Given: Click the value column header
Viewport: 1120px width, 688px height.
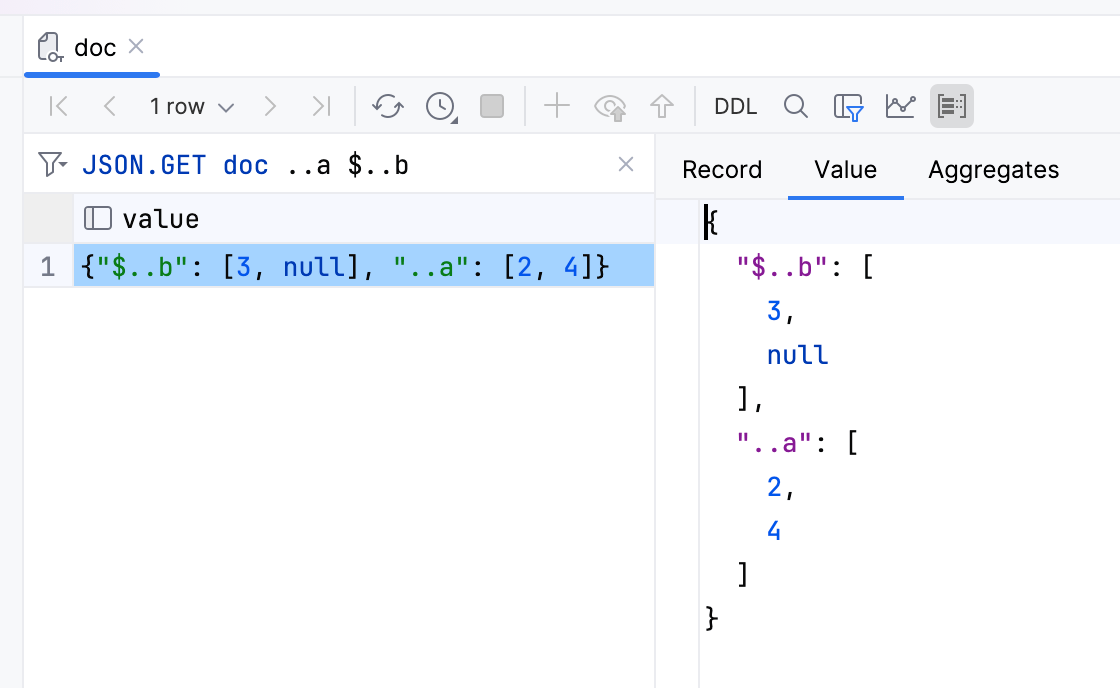Looking at the screenshot, I should coord(160,218).
